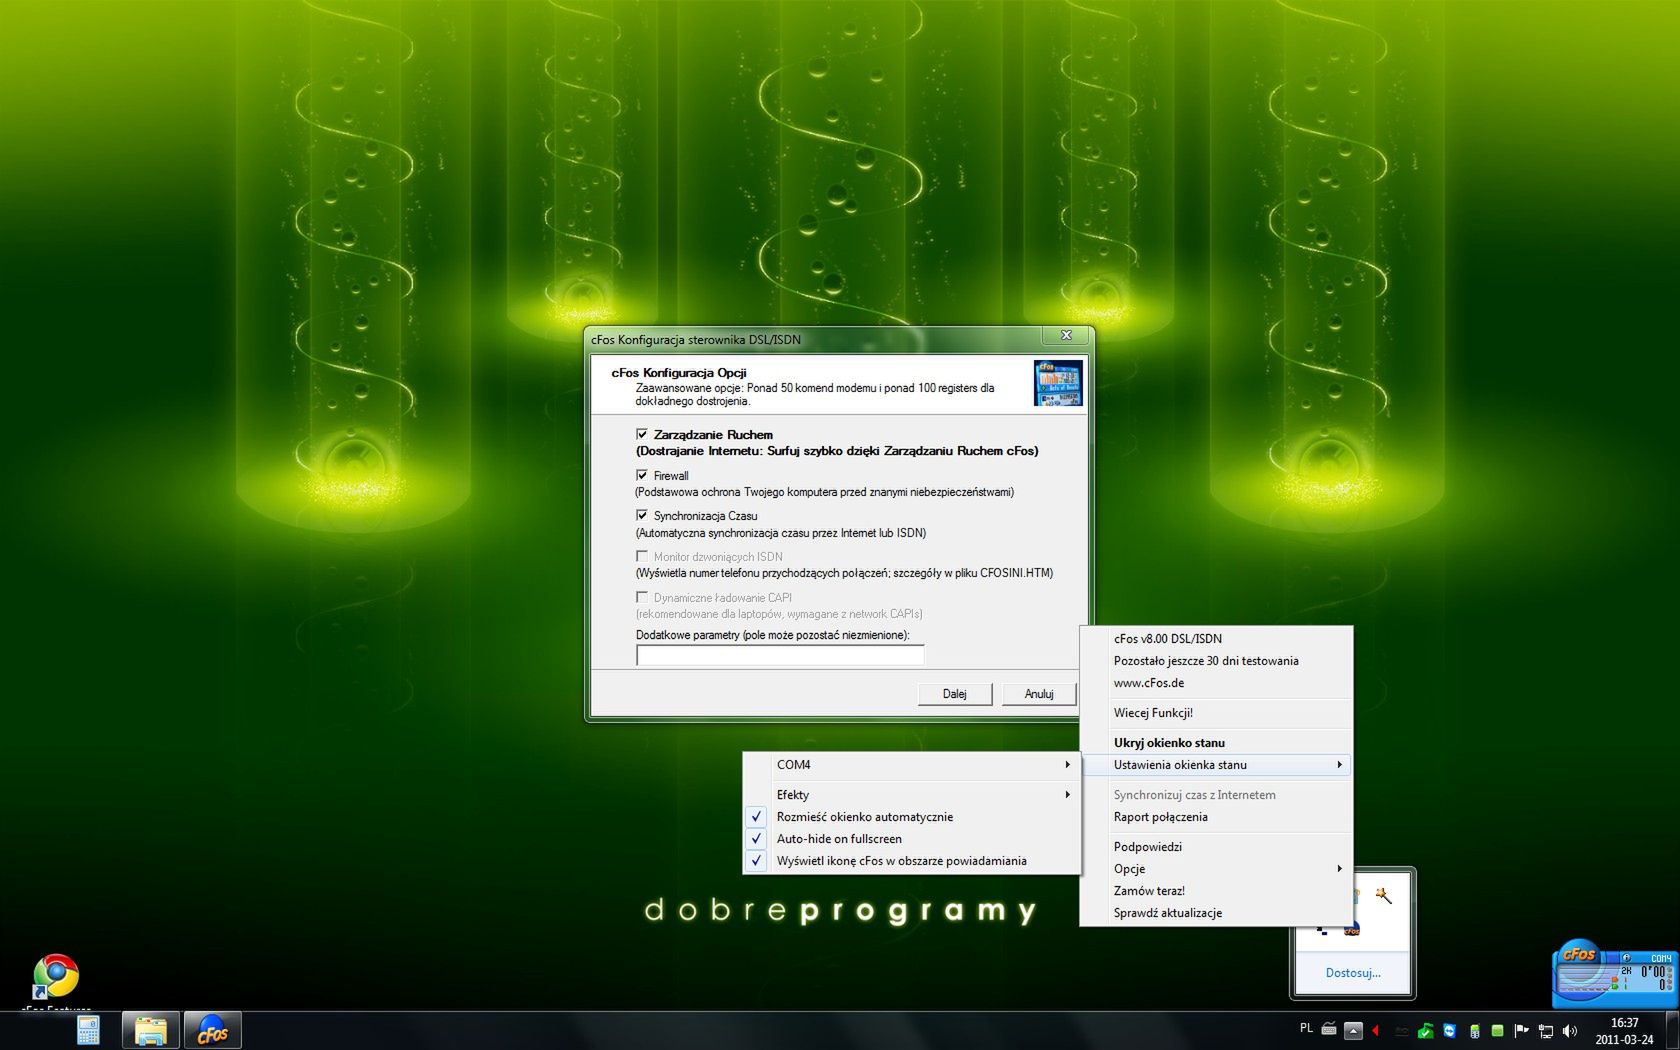Expand the COM4 submenu
Viewport: 1680px width, 1050px height.
[x=912, y=765]
